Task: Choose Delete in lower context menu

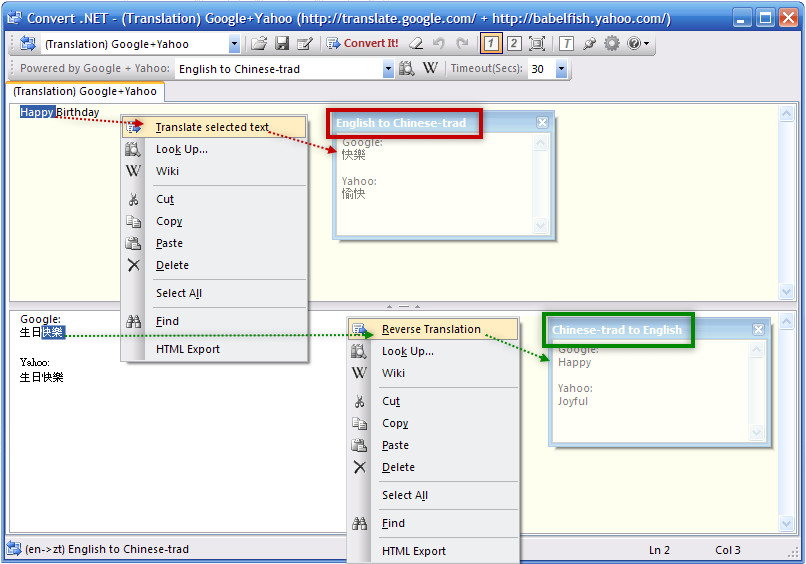Action: coord(433,467)
